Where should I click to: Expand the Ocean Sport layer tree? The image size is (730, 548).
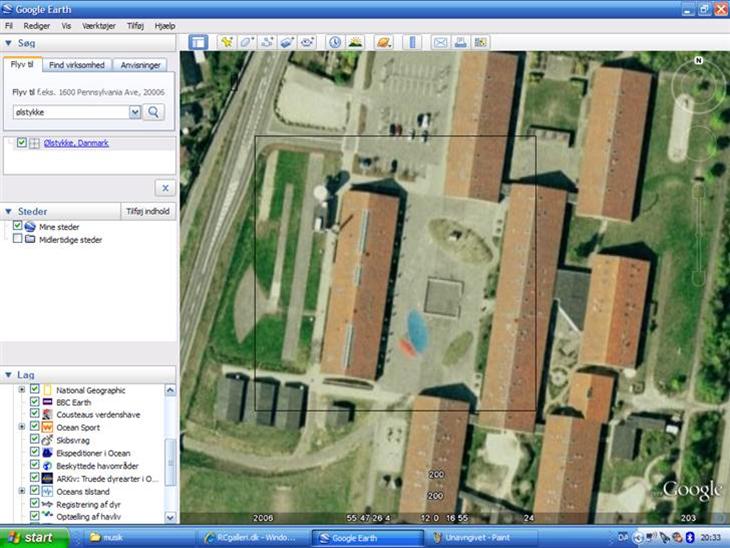point(21,427)
